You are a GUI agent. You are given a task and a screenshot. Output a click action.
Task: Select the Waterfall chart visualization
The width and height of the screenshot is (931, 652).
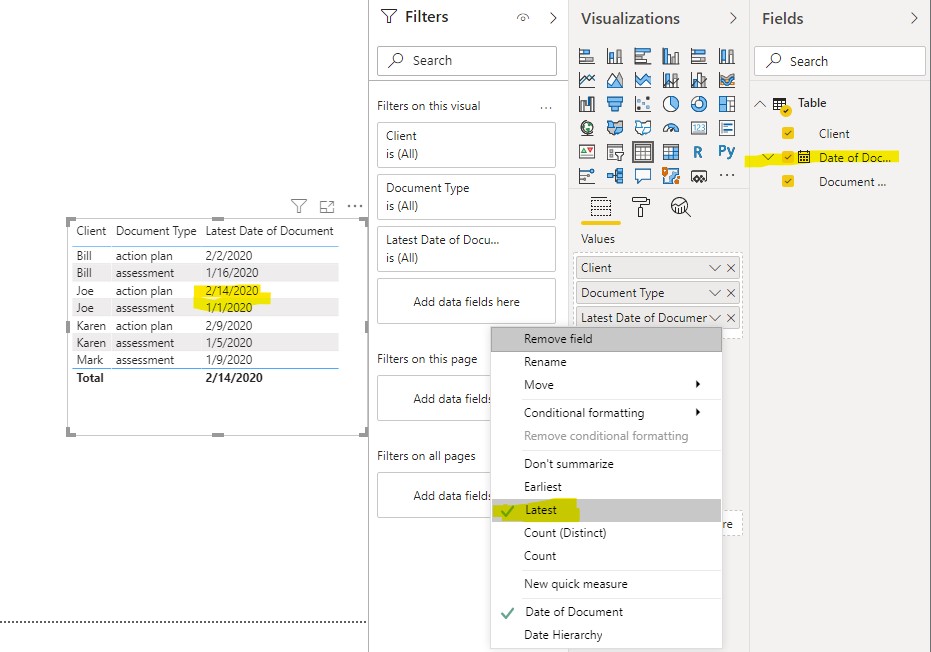[587, 104]
